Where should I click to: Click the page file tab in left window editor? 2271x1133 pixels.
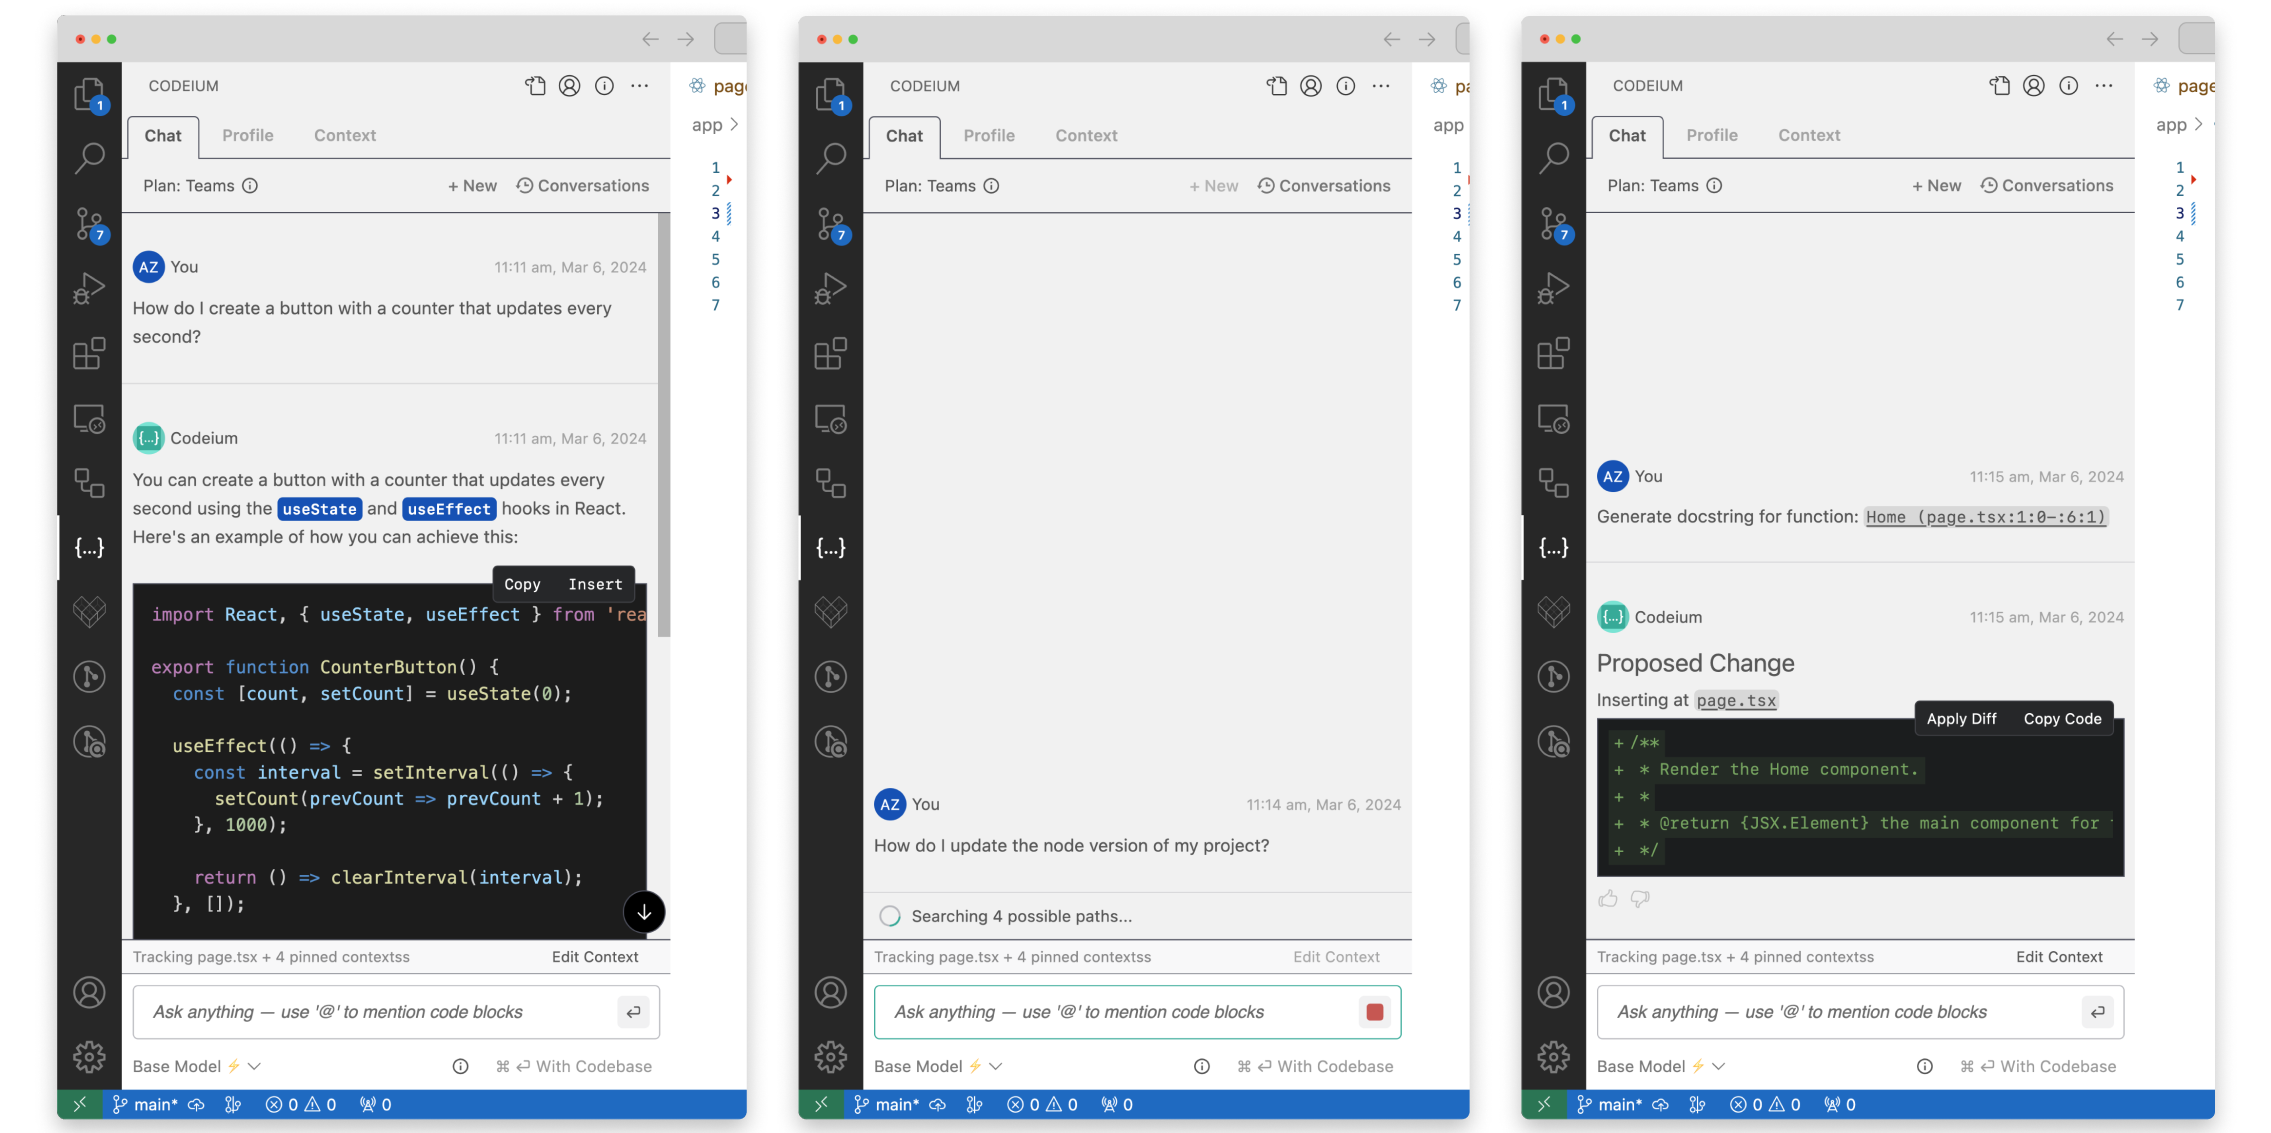click(717, 86)
